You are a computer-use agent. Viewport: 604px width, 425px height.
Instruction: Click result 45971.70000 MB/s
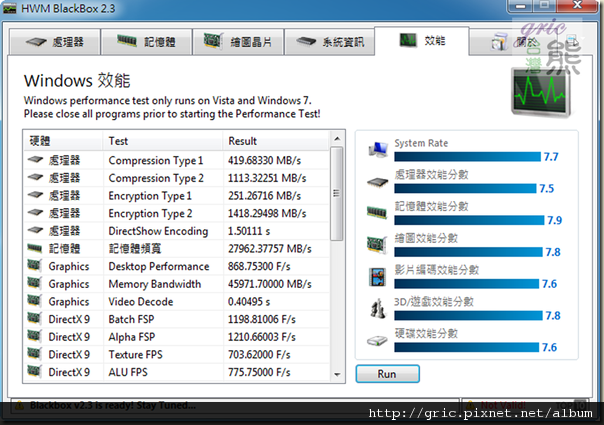[x=270, y=284]
